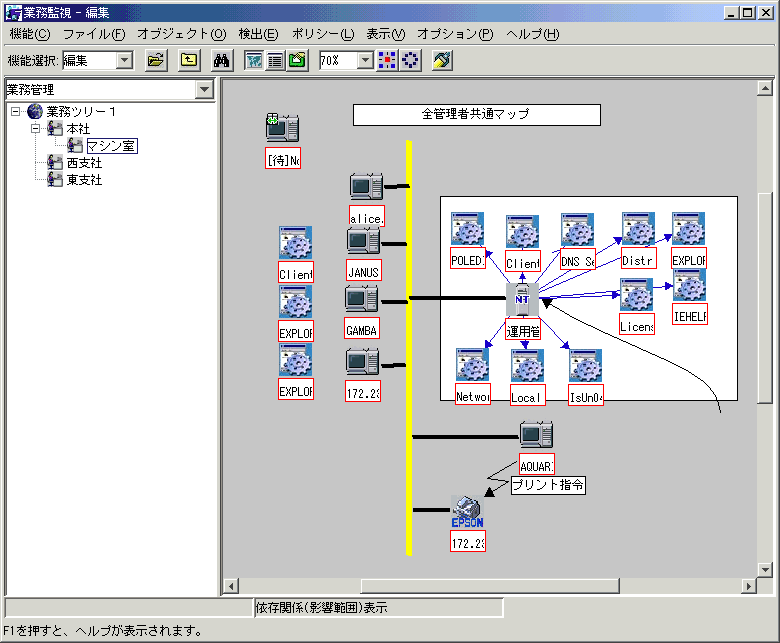Viewport: 780px width, 643px height.
Task: Open the 業務管理 combo box
Action: [109, 90]
